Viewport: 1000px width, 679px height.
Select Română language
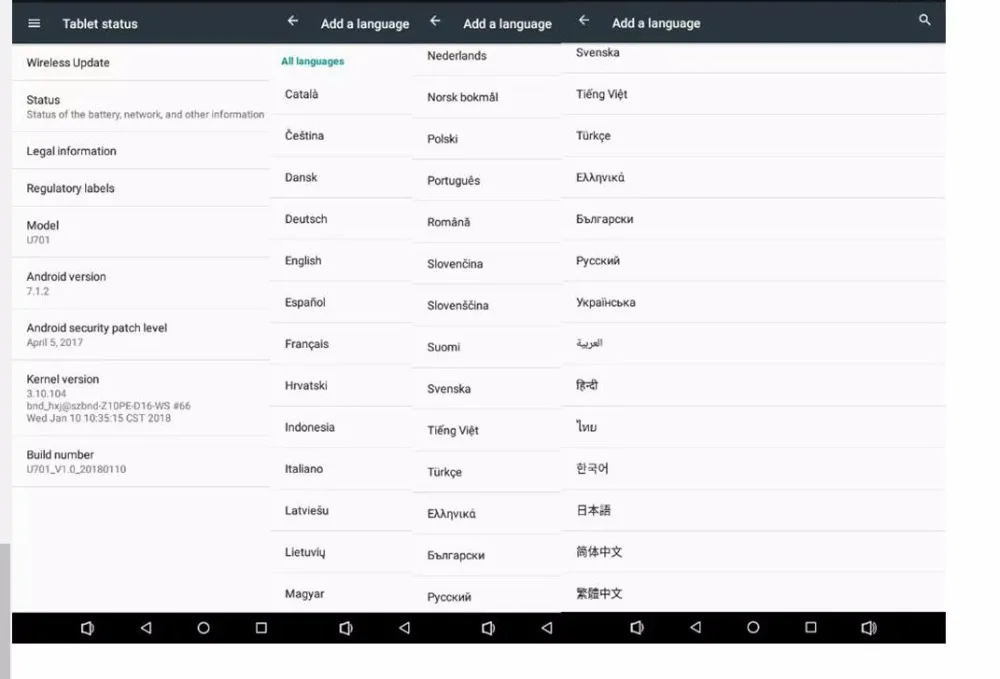click(x=487, y=222)
